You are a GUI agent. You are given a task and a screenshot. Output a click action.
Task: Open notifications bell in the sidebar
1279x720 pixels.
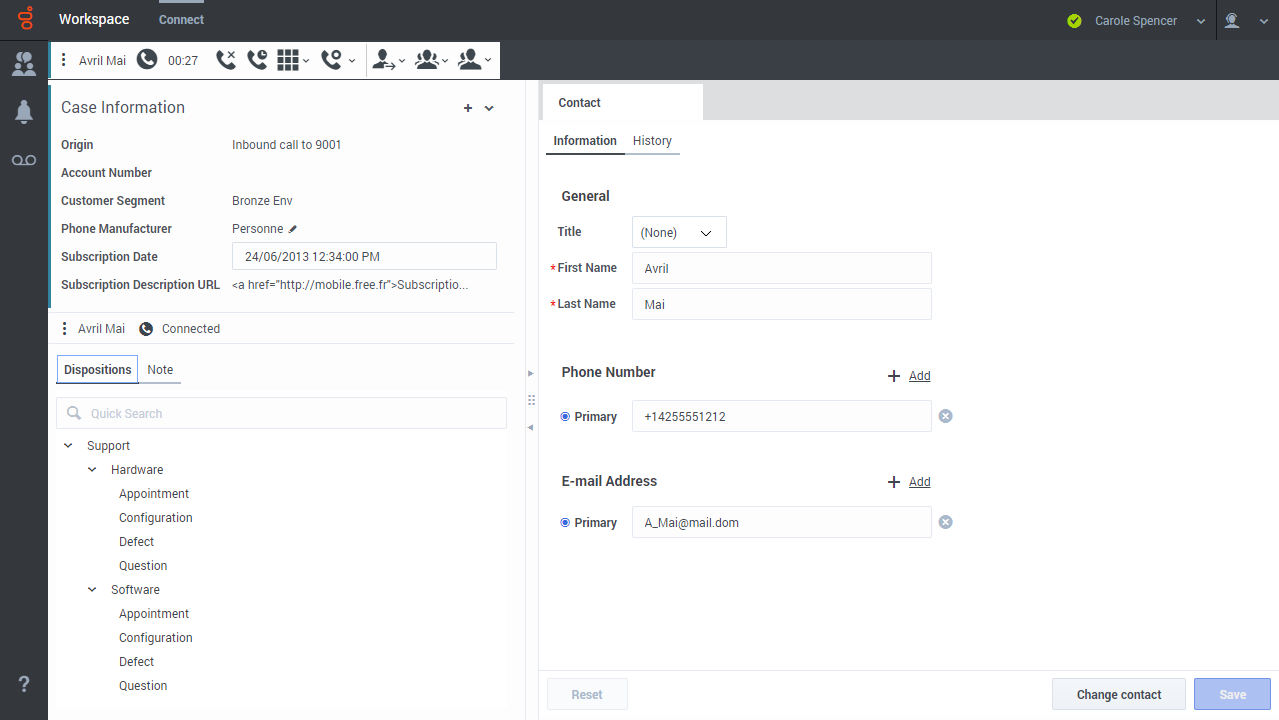24,112
